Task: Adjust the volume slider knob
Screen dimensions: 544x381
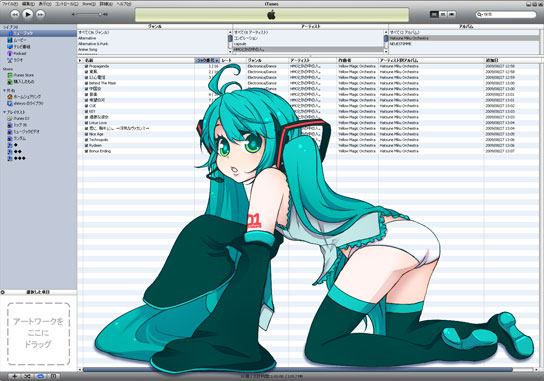Action: point(100,14)
